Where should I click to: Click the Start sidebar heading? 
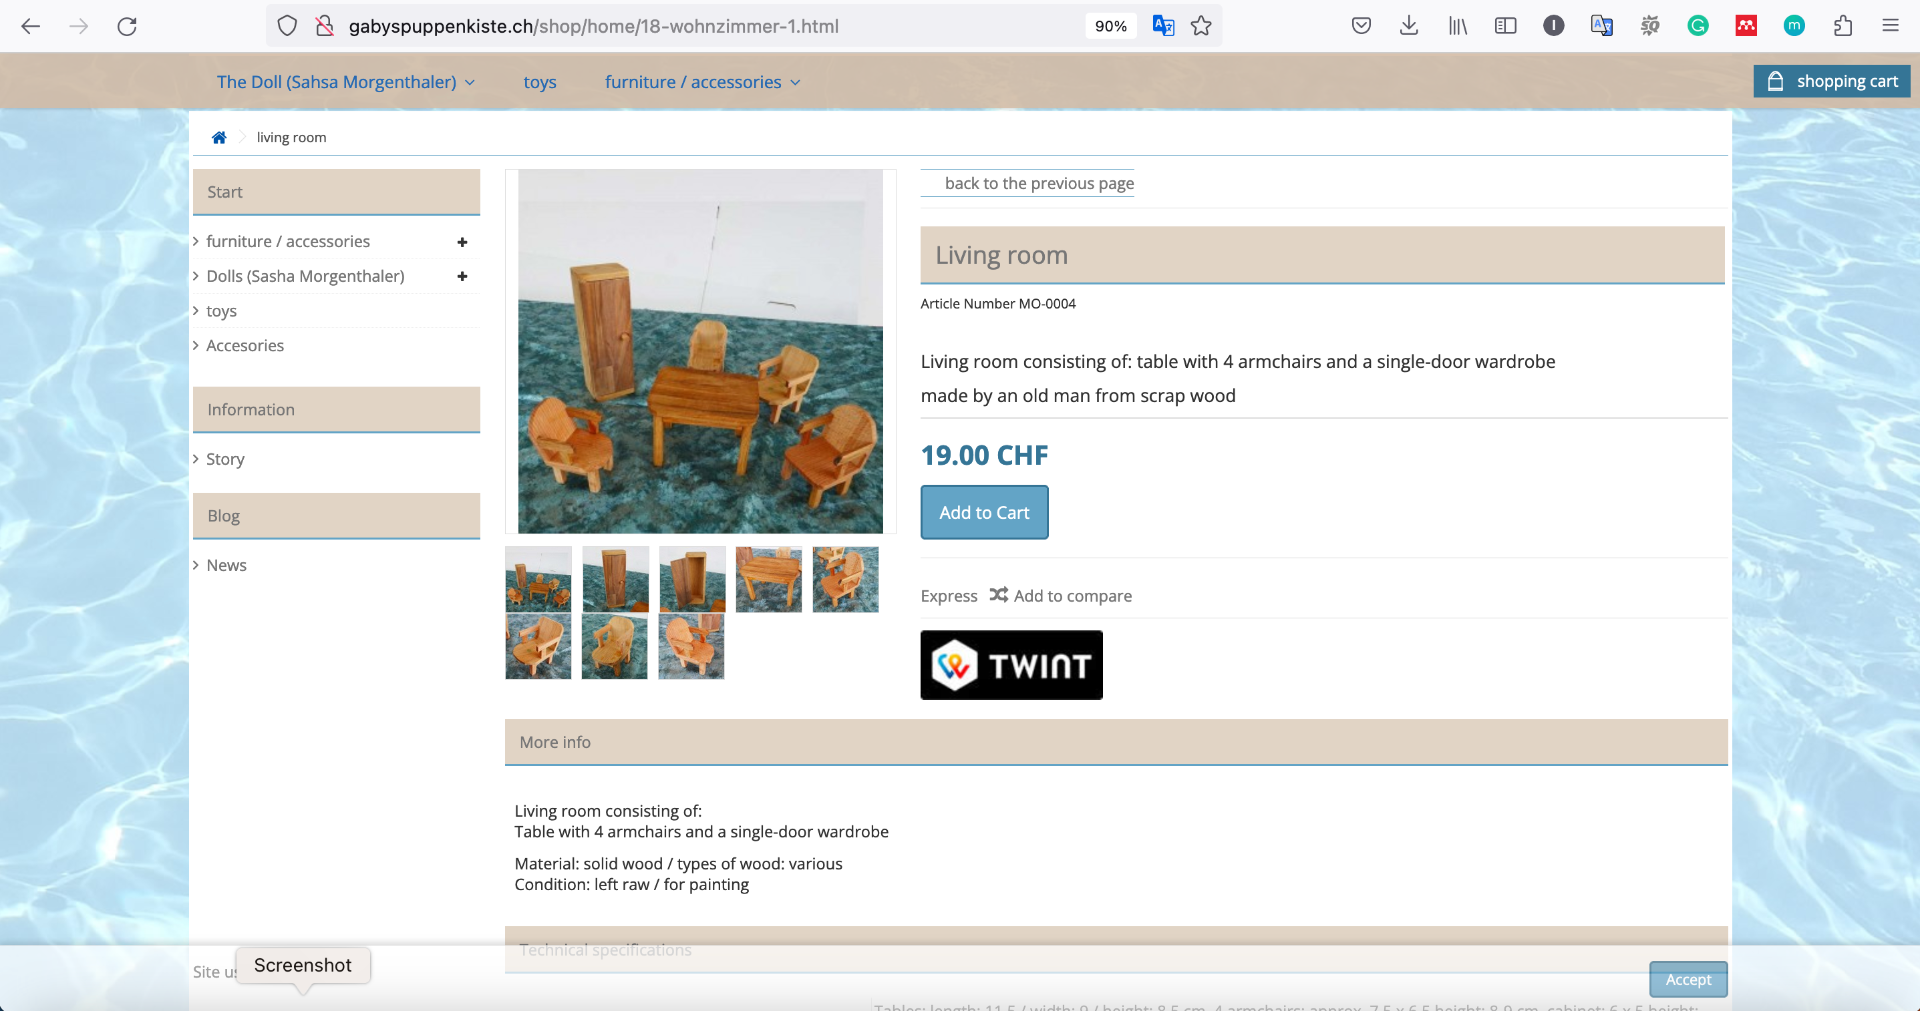[336, 192]
